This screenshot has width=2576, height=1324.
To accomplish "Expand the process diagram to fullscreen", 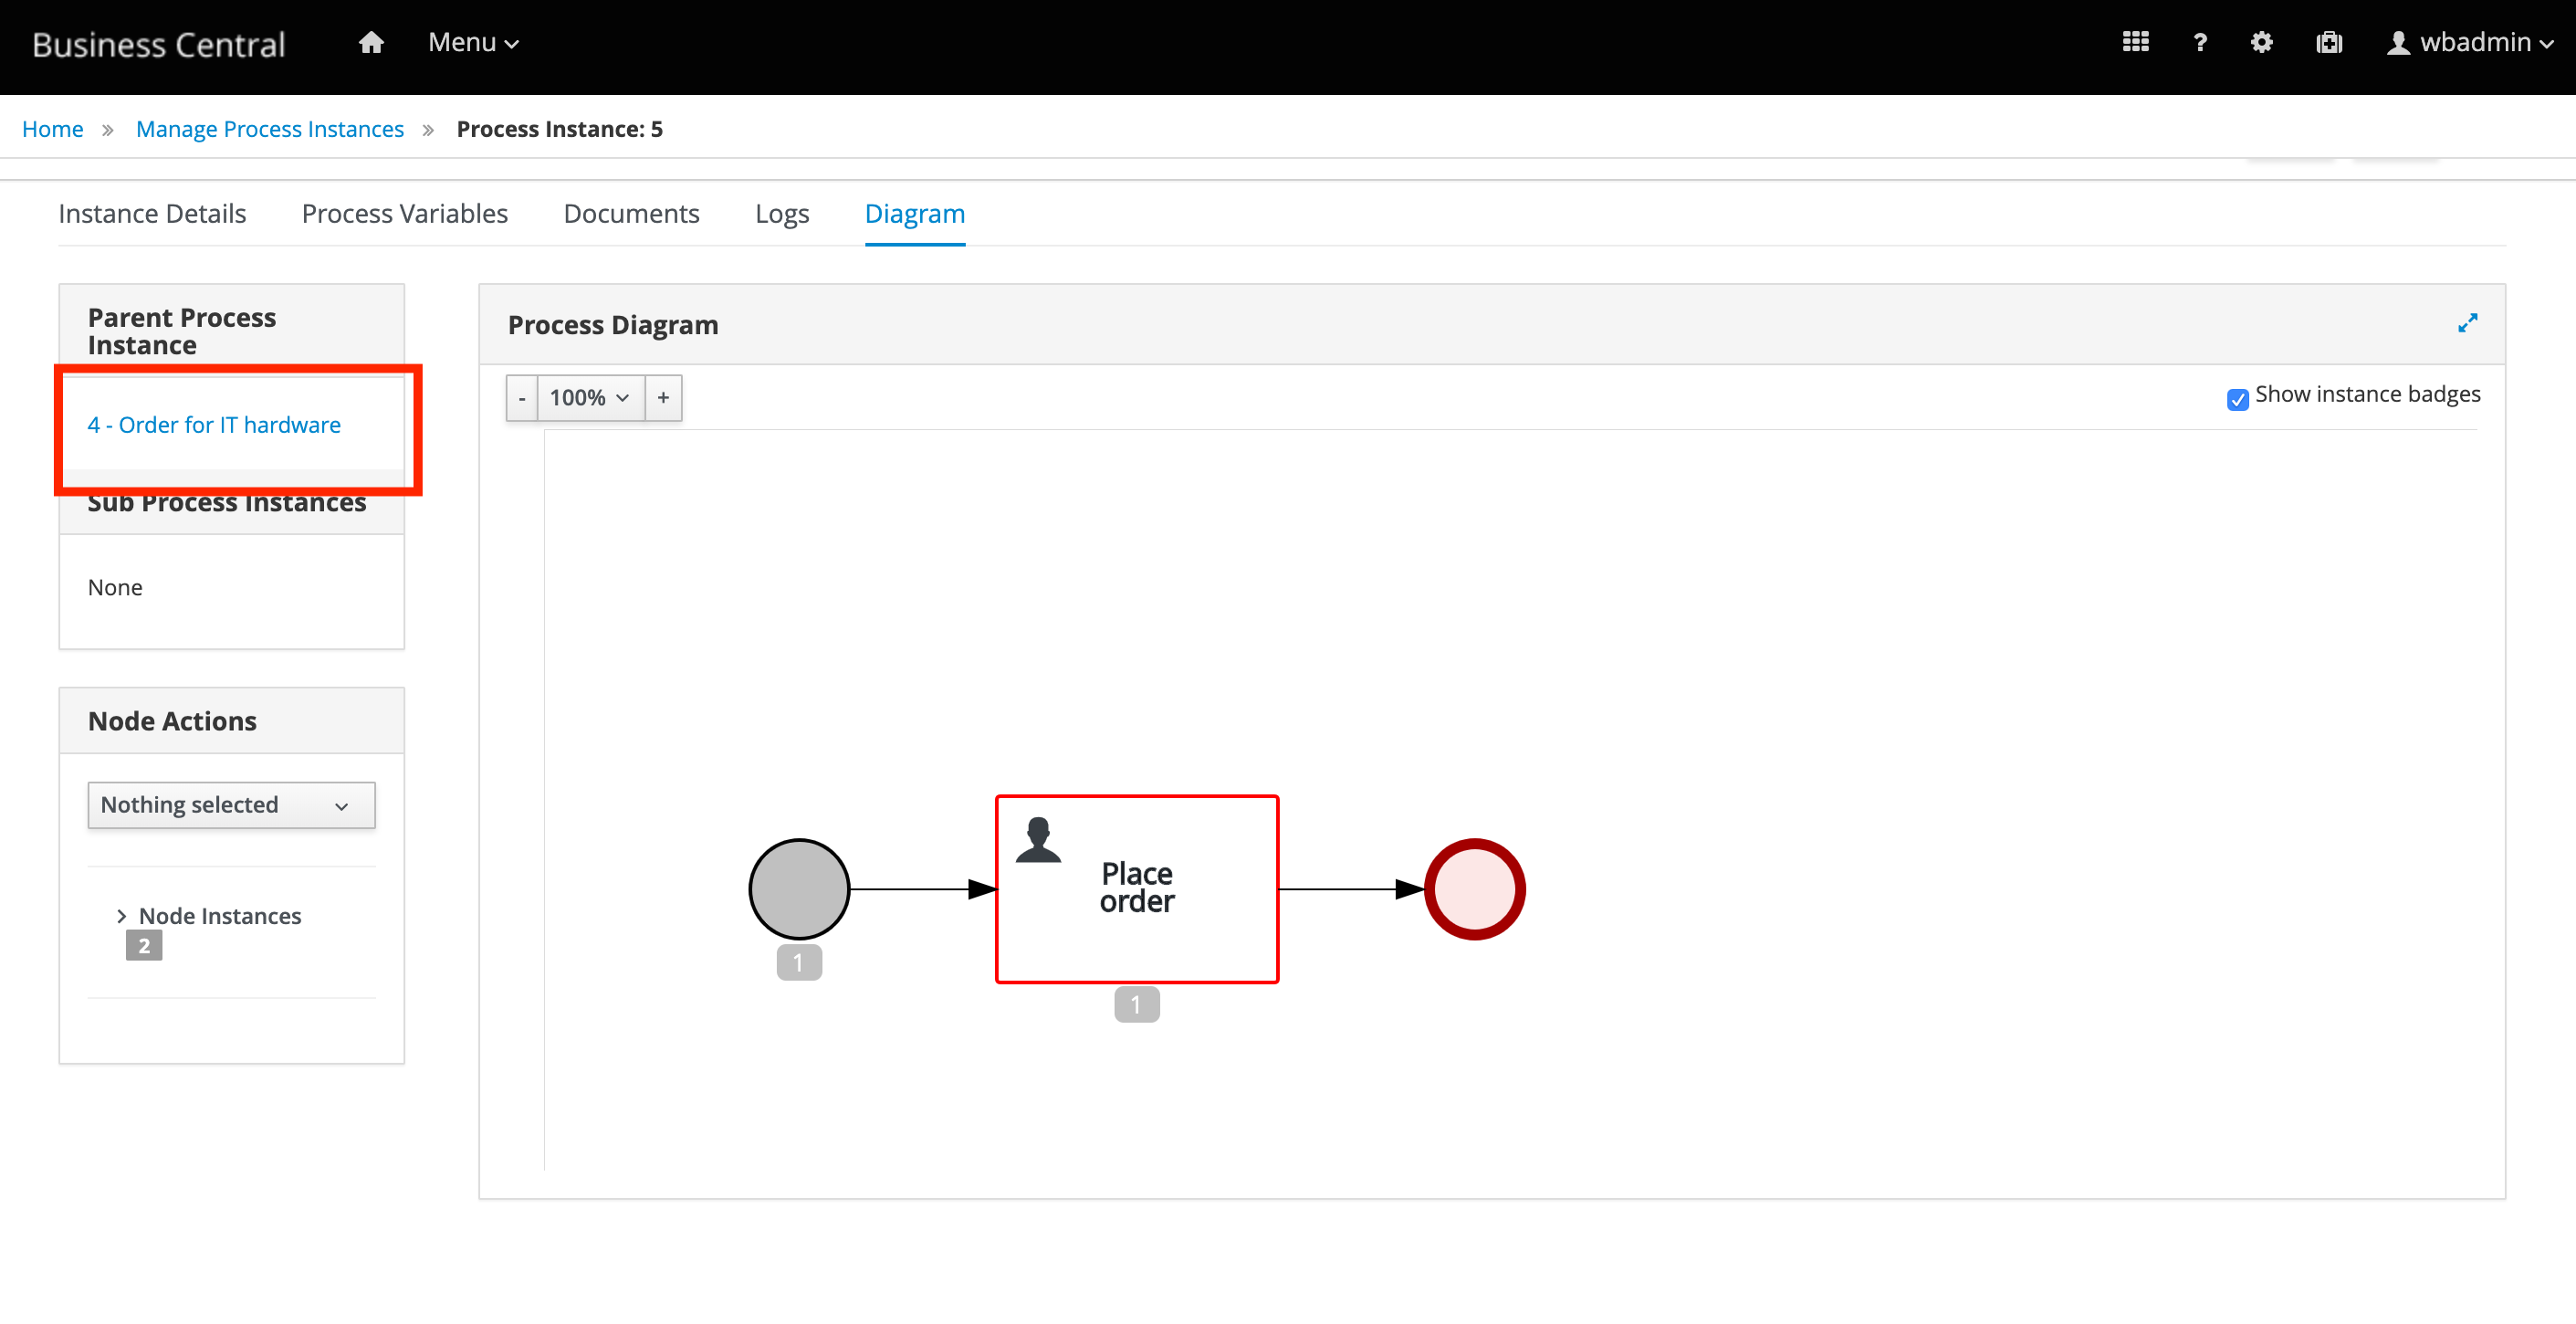I will pyautogui.click(x=2467, y=323).
